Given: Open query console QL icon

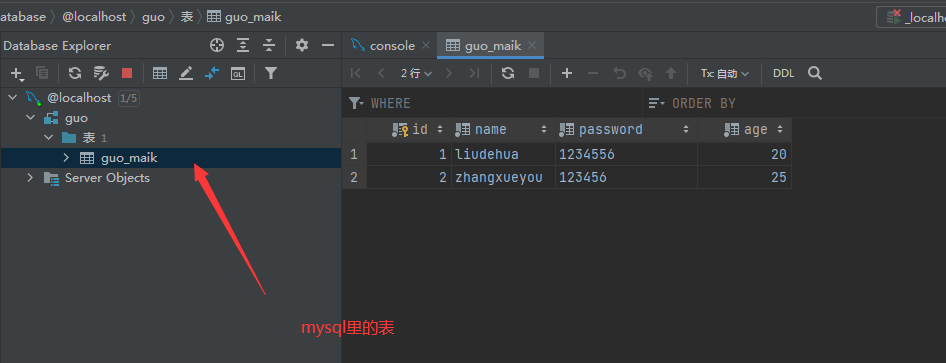Looking at the screenshot, I should 238,74.
